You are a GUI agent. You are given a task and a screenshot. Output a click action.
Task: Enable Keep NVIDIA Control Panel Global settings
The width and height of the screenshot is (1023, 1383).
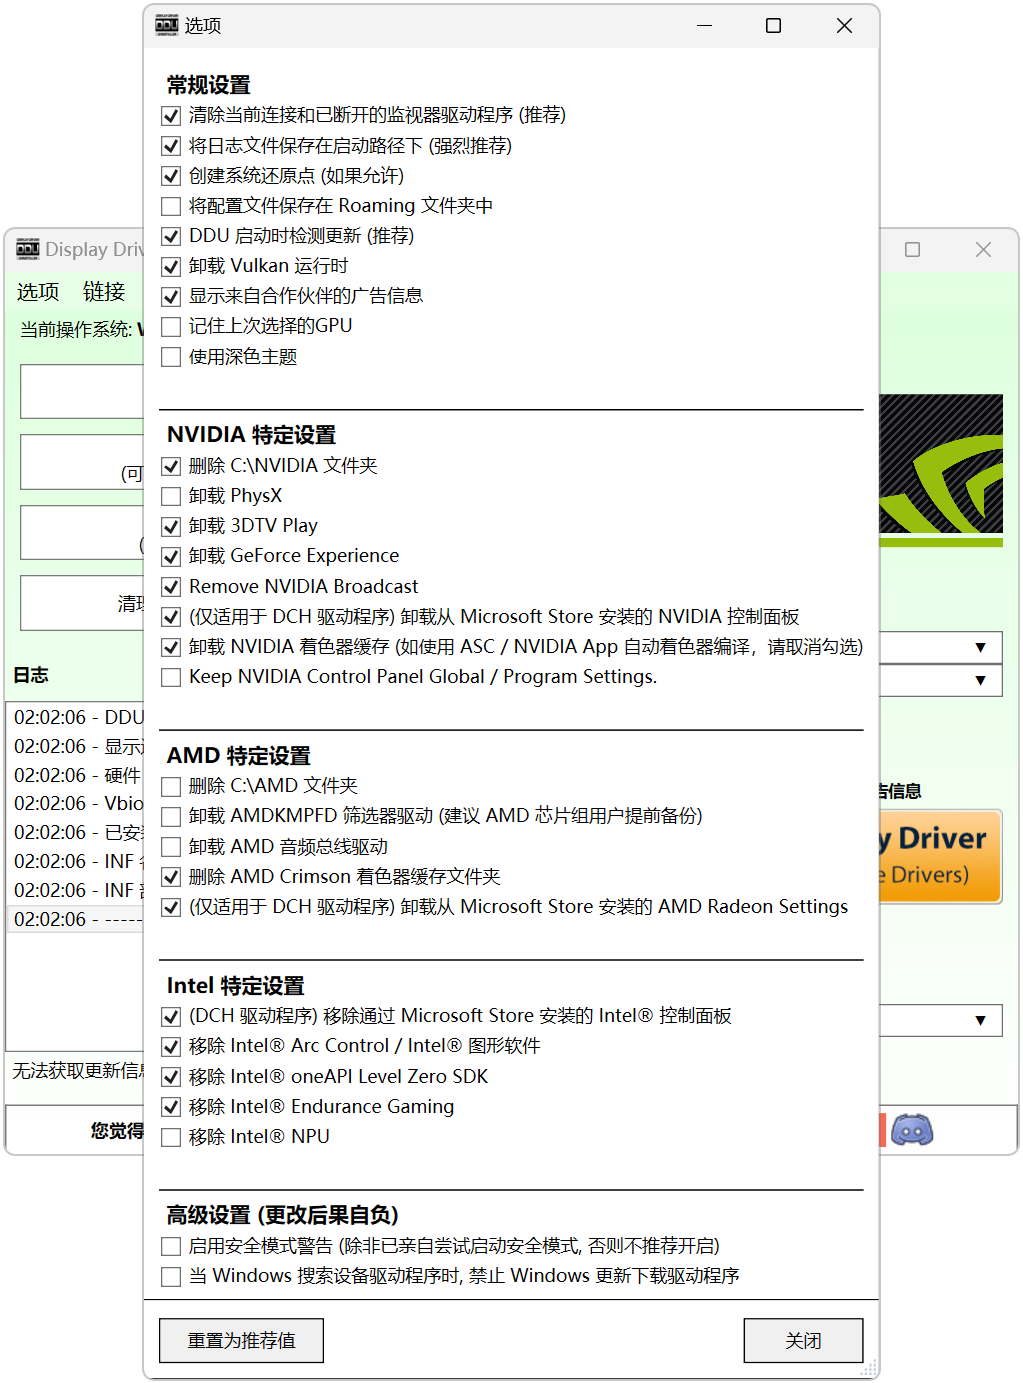(171, 677)
